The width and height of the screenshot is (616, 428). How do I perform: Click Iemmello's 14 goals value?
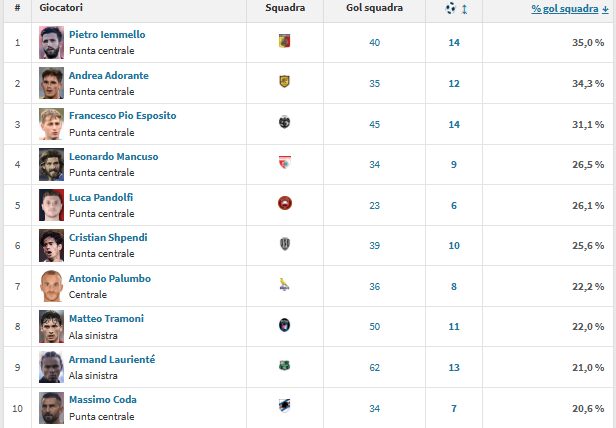click(x=454, y=42)
